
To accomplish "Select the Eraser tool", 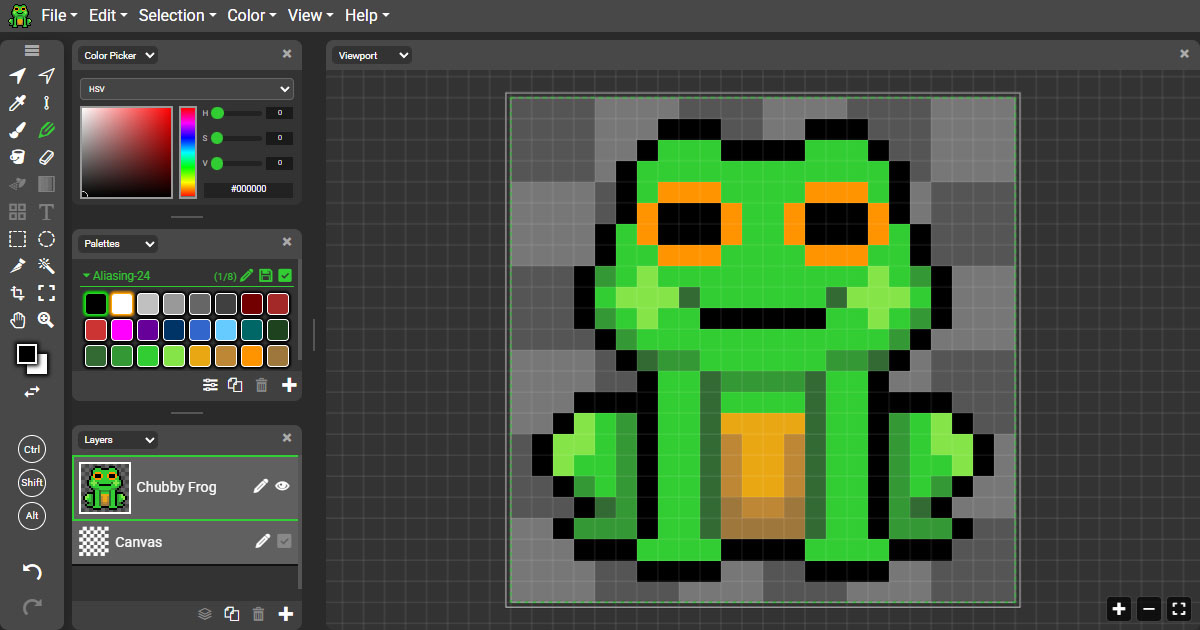I will (x=46, y=157).
